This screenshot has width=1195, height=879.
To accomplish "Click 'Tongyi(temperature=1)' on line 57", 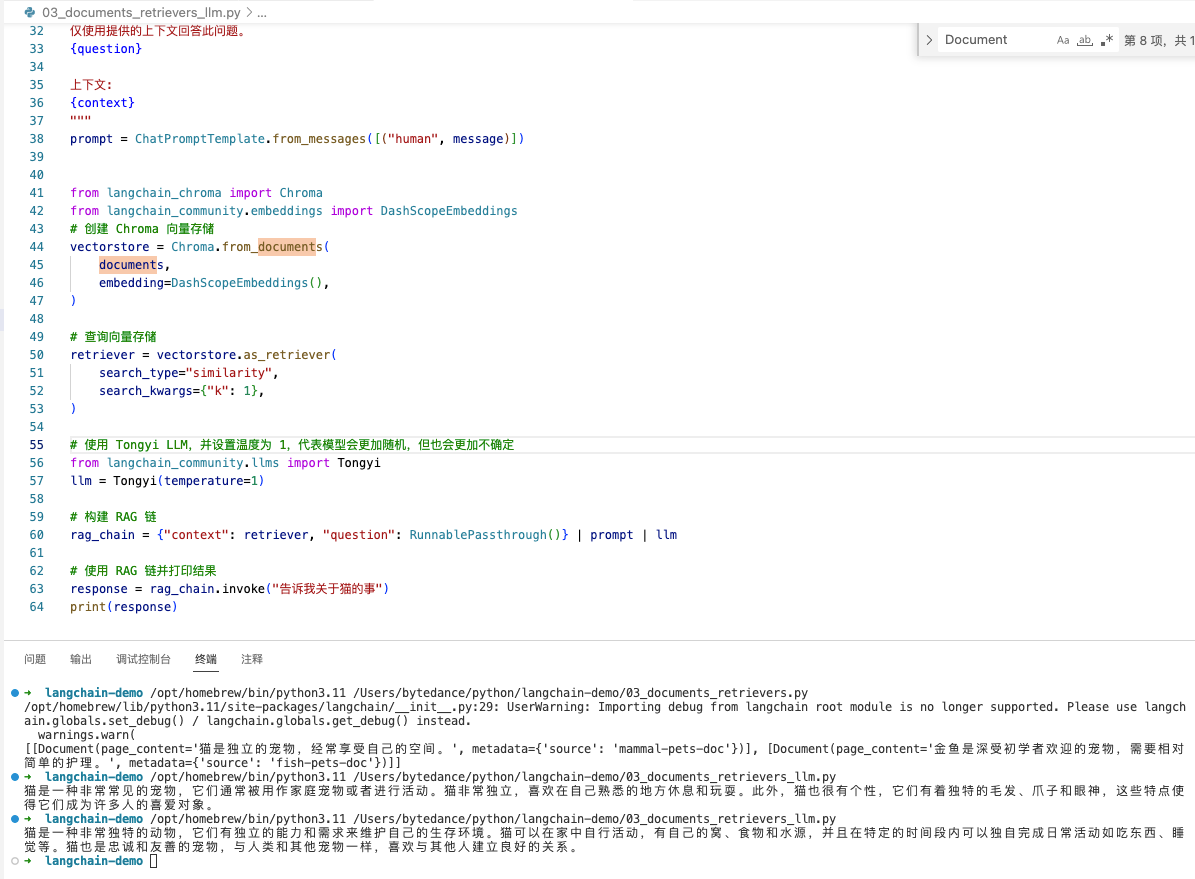I will coord(188,481).
